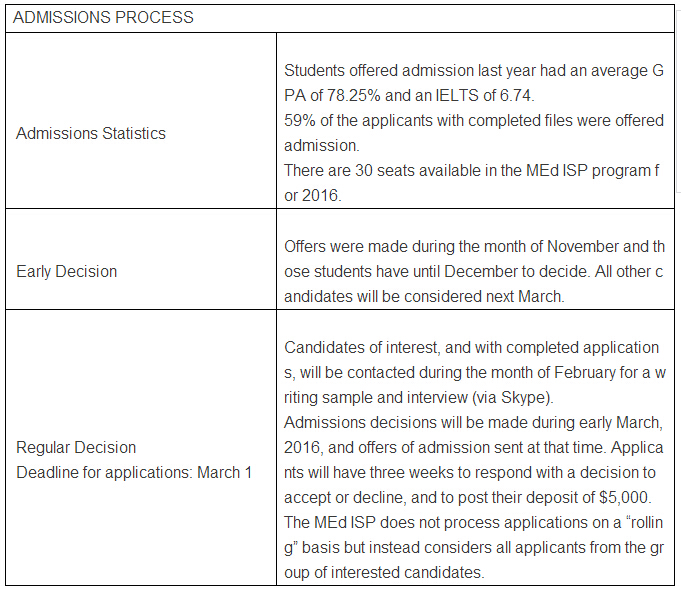
Task: Click the average GPA of 78.25% sentence
Action: click(474, 83)
